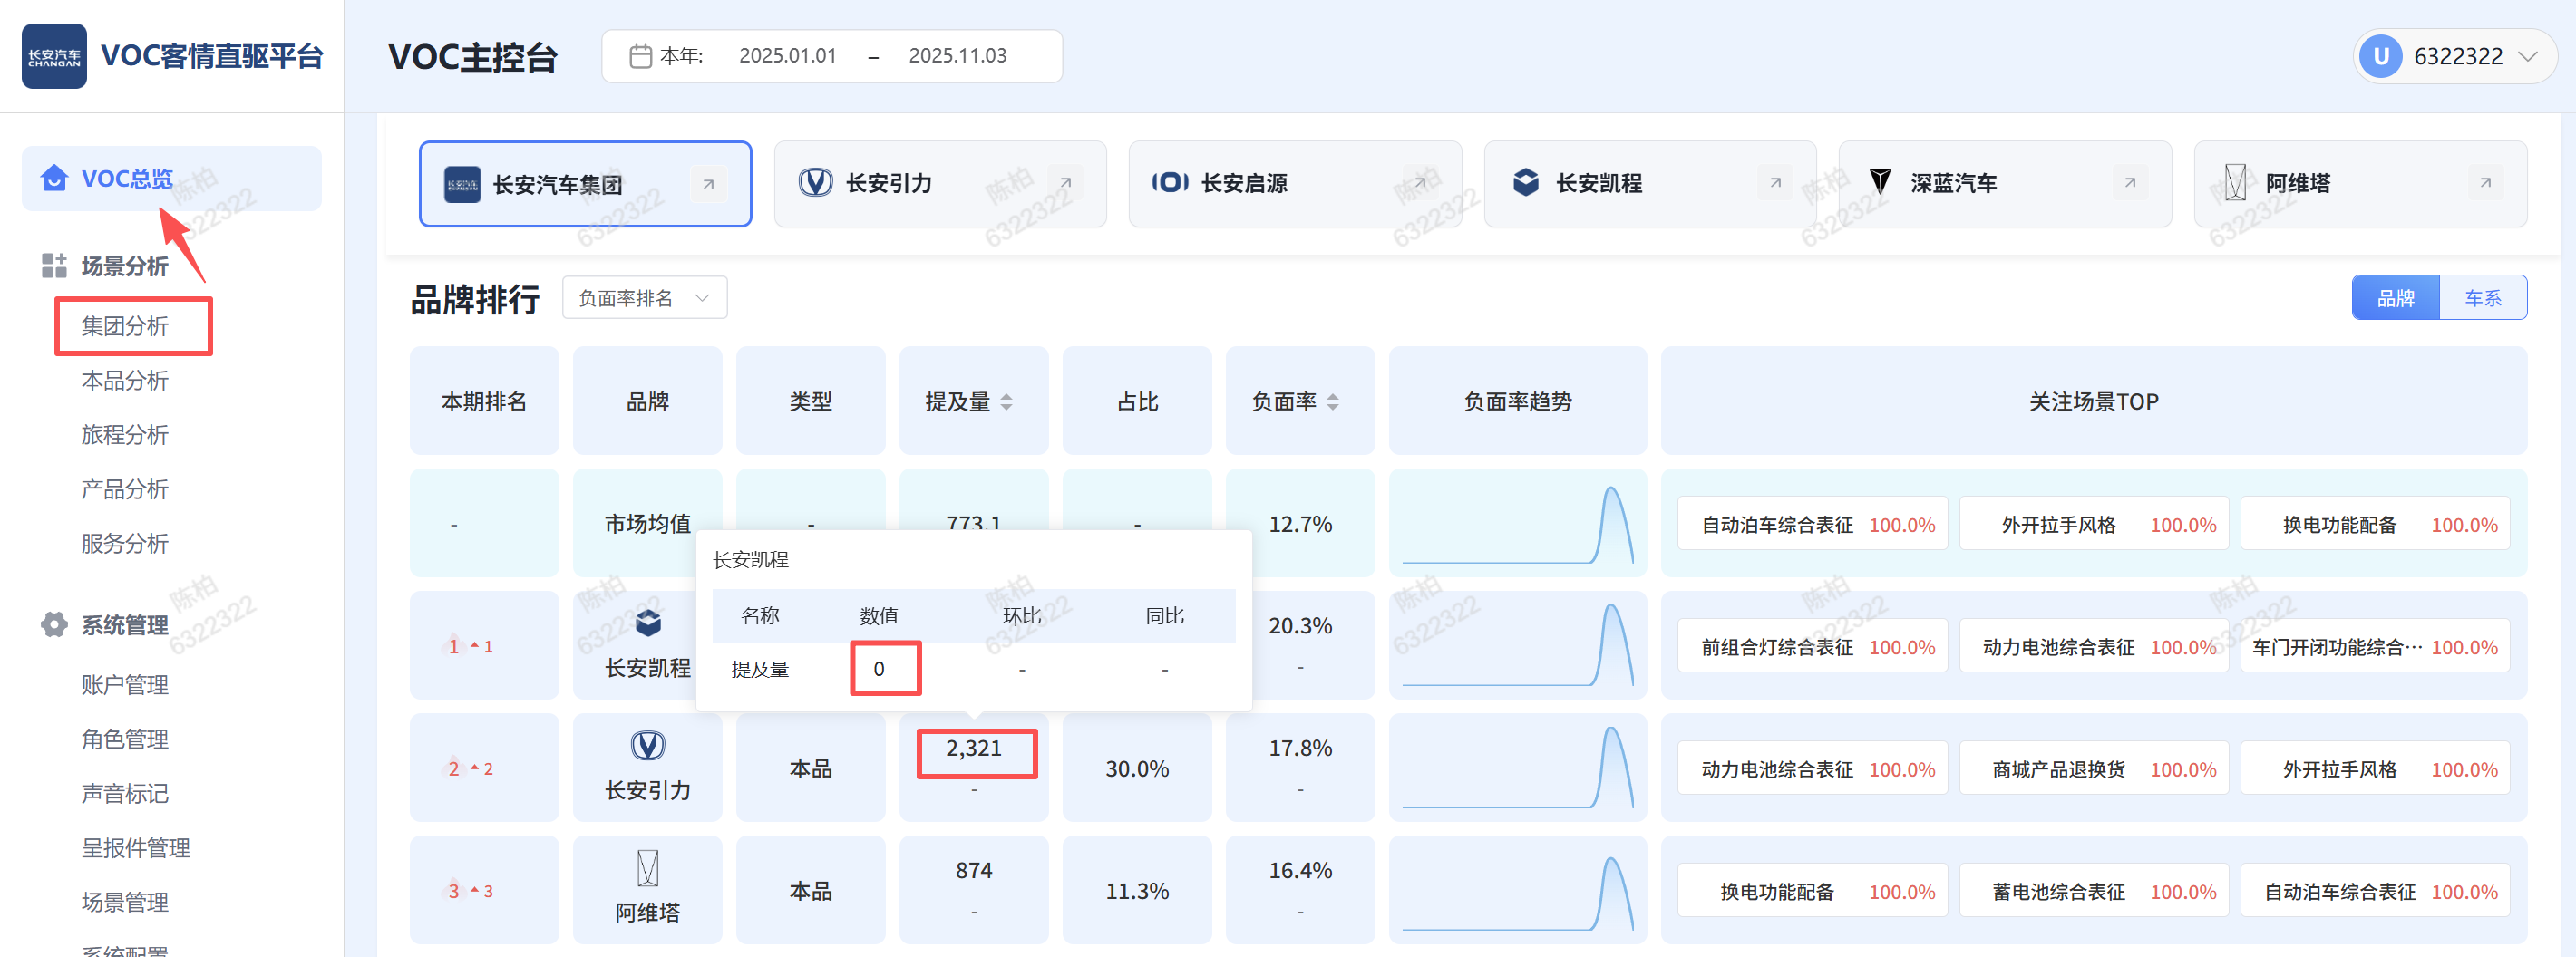Sort table by 负面率 column arrows
The height and width of the screenshot is (957, 2576).
pyautogui.click(x=1332, y=402)
